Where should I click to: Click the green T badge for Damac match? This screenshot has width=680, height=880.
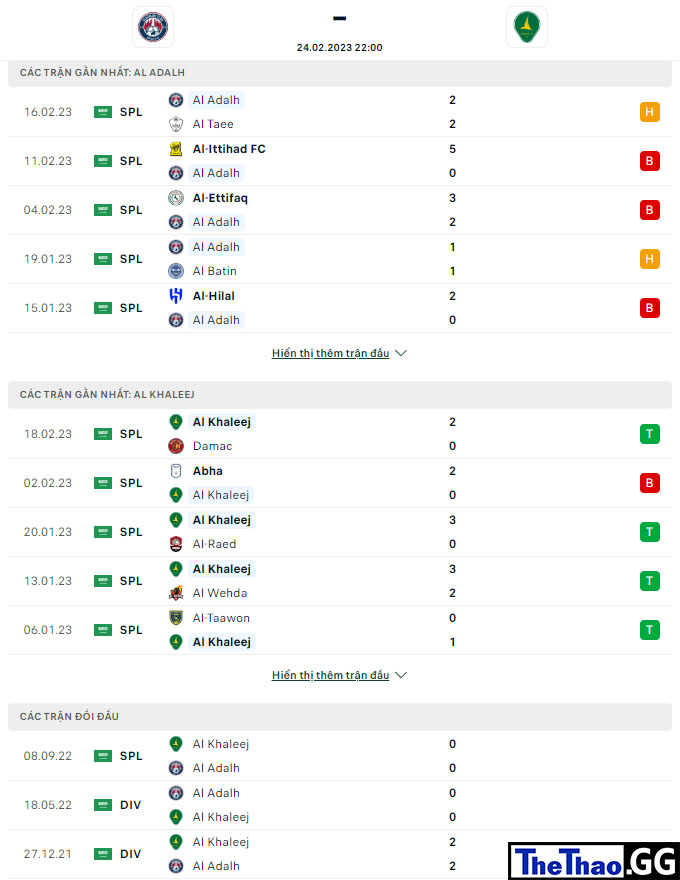(650, 434)
